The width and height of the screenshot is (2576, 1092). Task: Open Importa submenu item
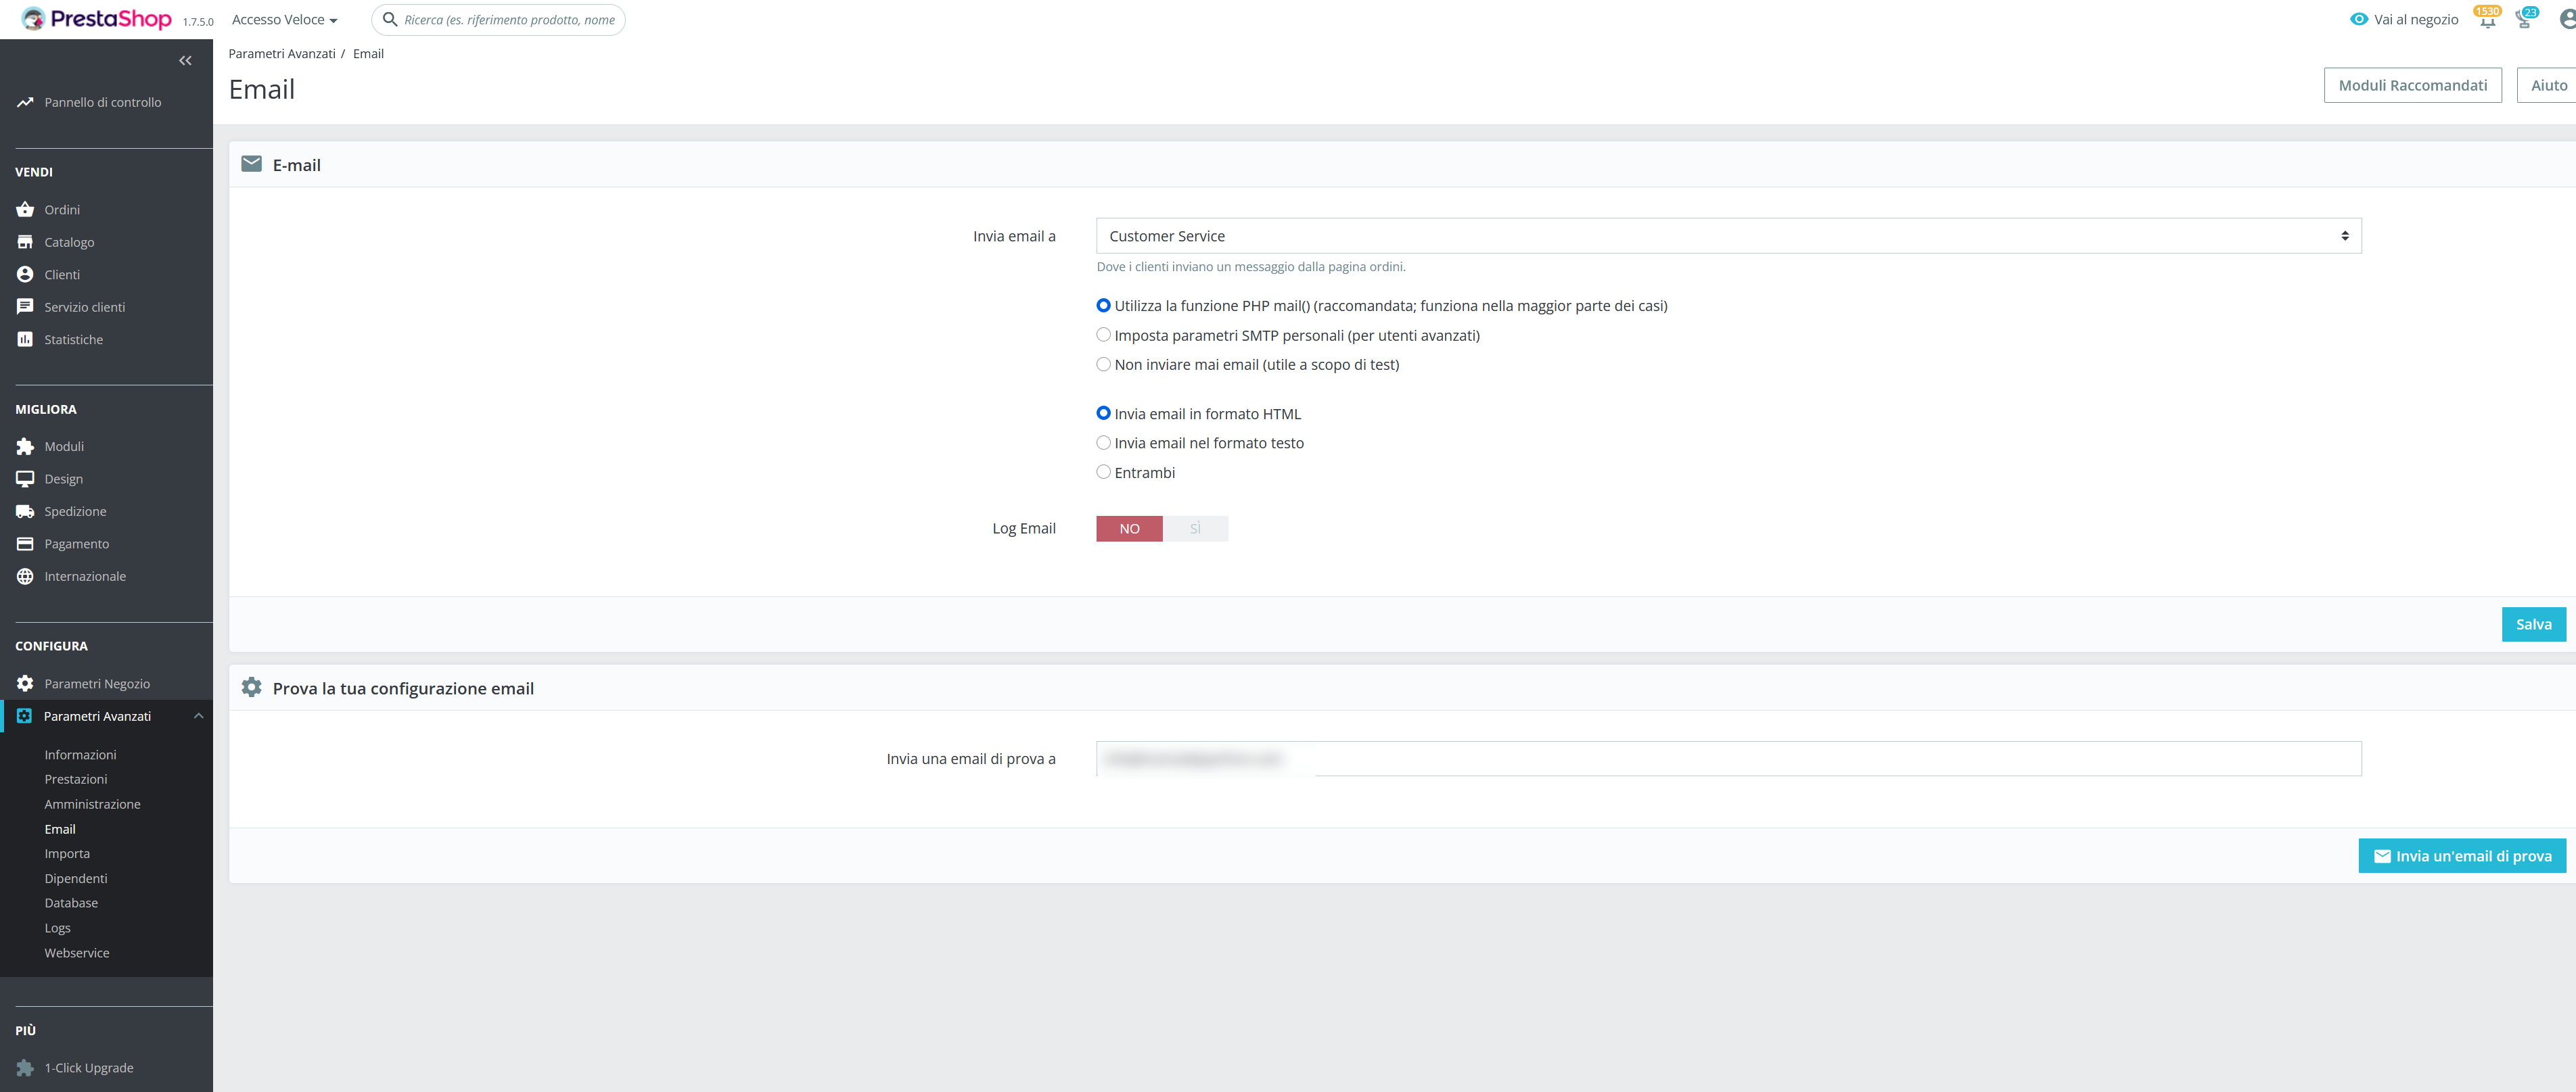pos(67,853)
